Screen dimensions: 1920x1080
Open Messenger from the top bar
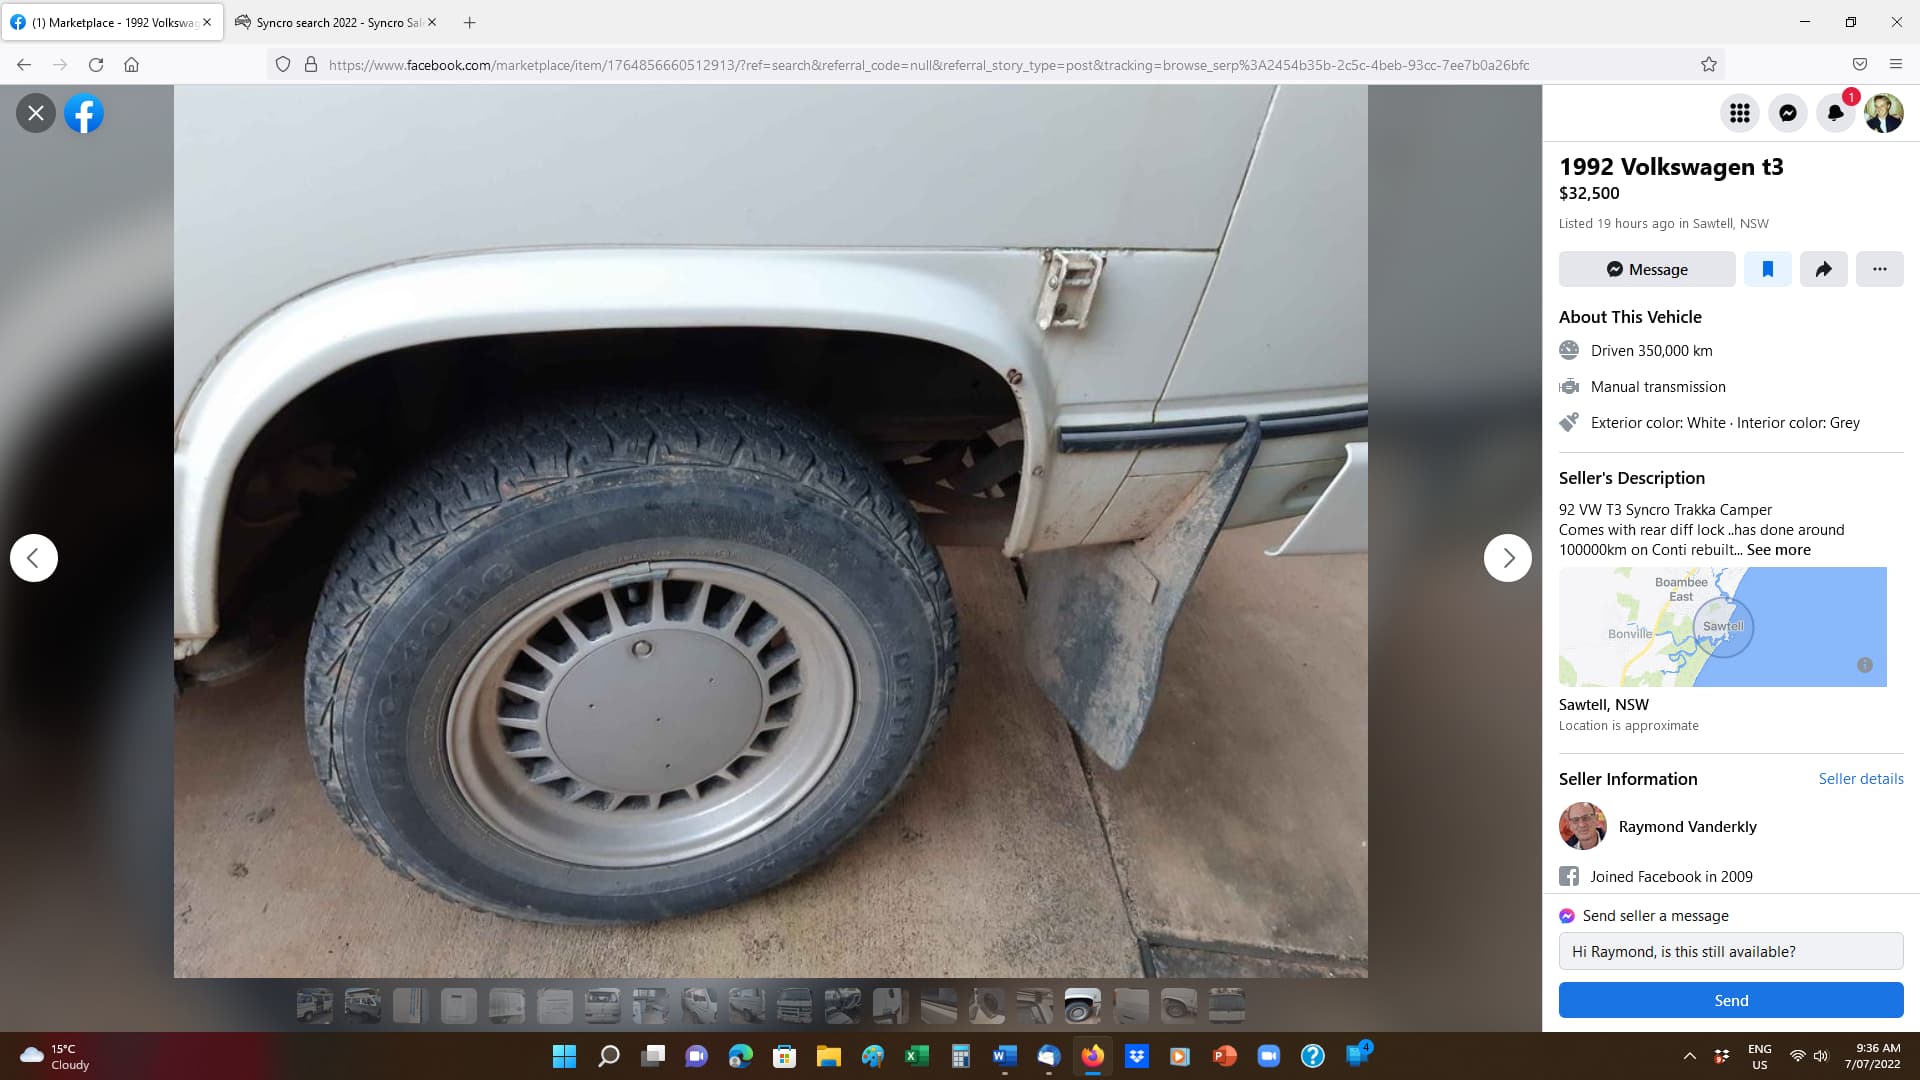[1787, 113]
